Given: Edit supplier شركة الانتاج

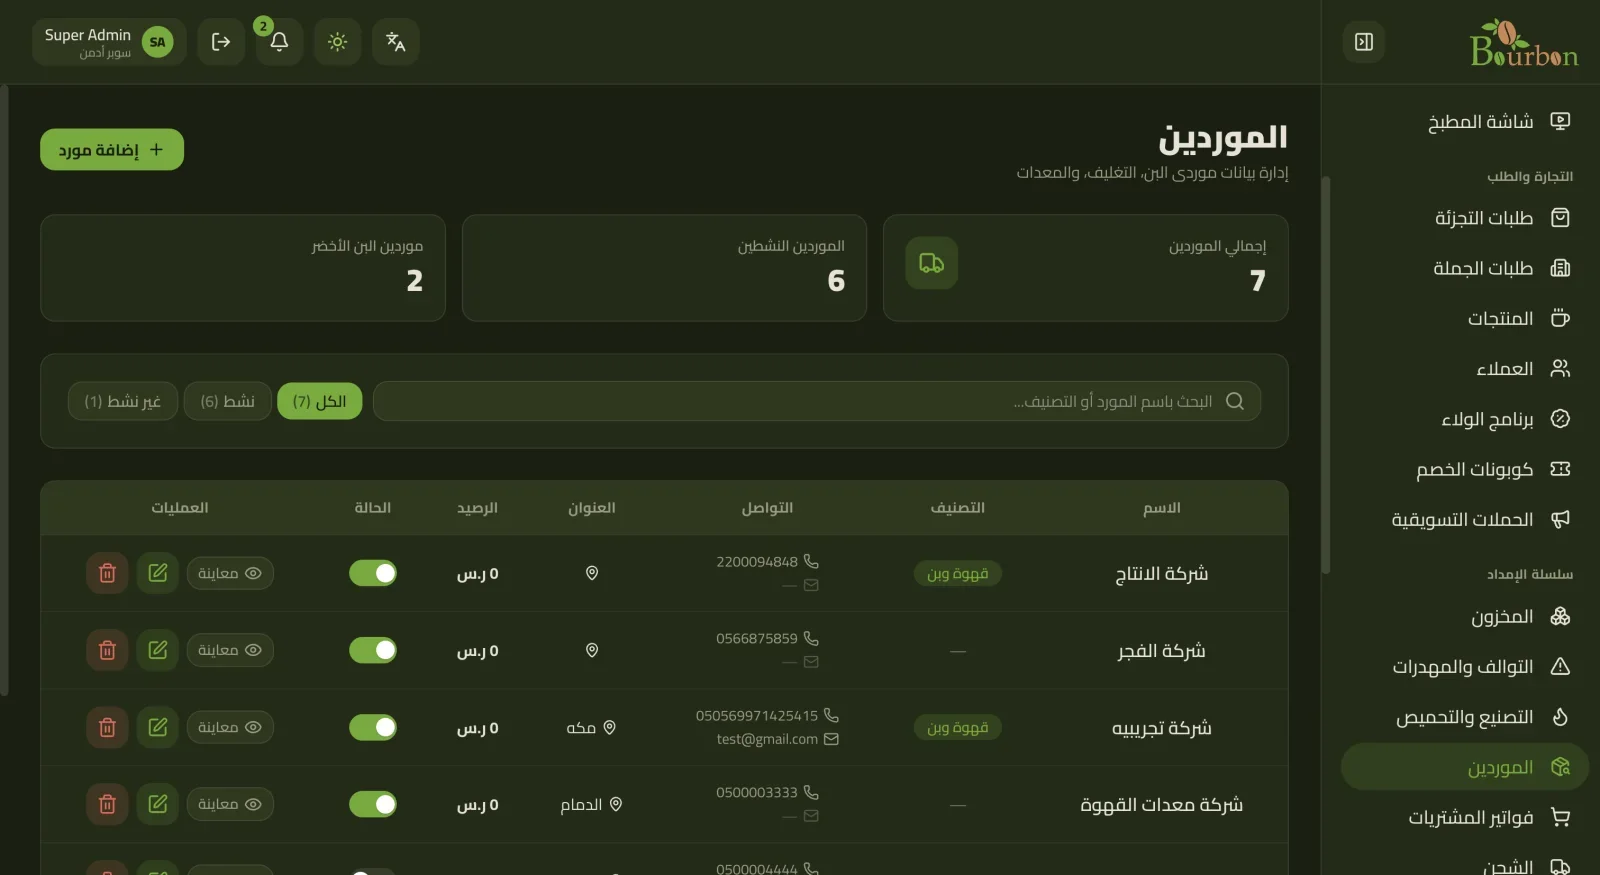Looking at the screenshot, I should click(x=158, y=573).
